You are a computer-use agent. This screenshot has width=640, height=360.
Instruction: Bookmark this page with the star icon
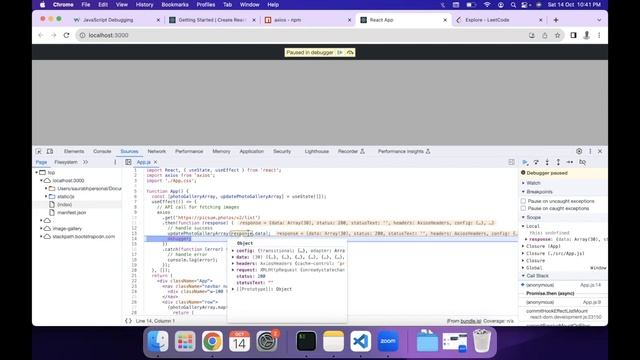tap(557, 36)
